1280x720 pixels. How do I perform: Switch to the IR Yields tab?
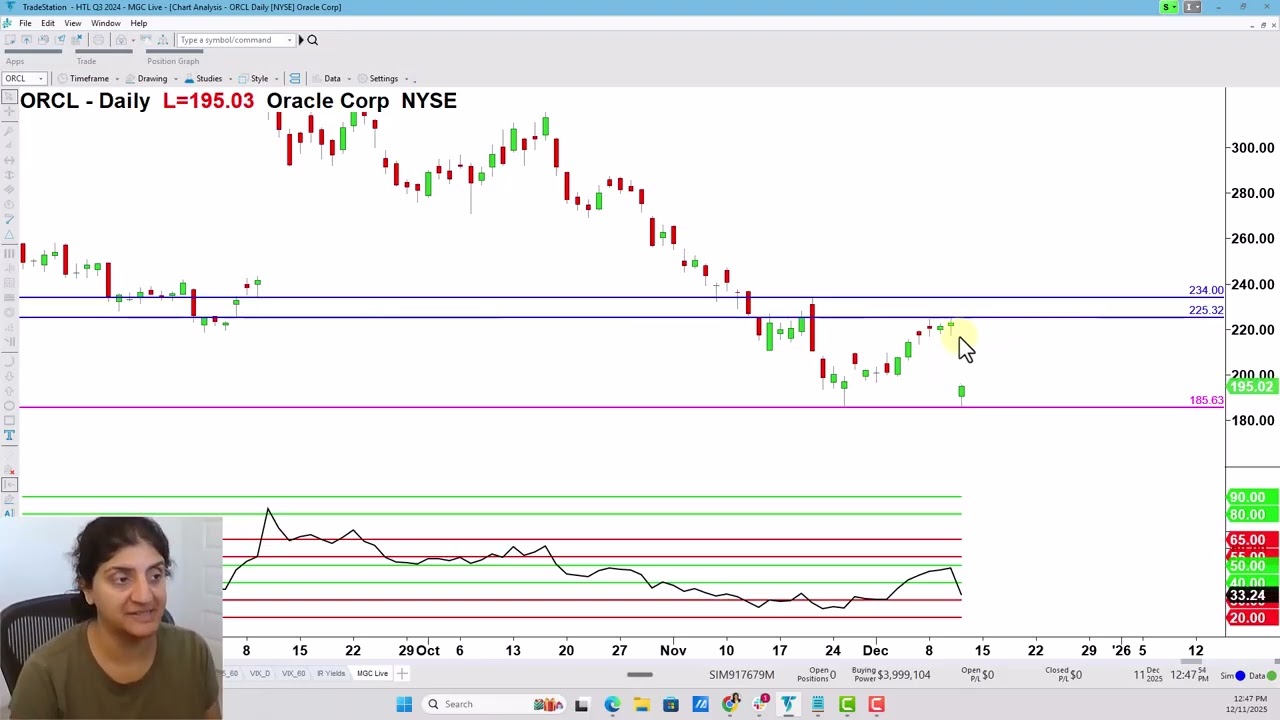[331, 673]
